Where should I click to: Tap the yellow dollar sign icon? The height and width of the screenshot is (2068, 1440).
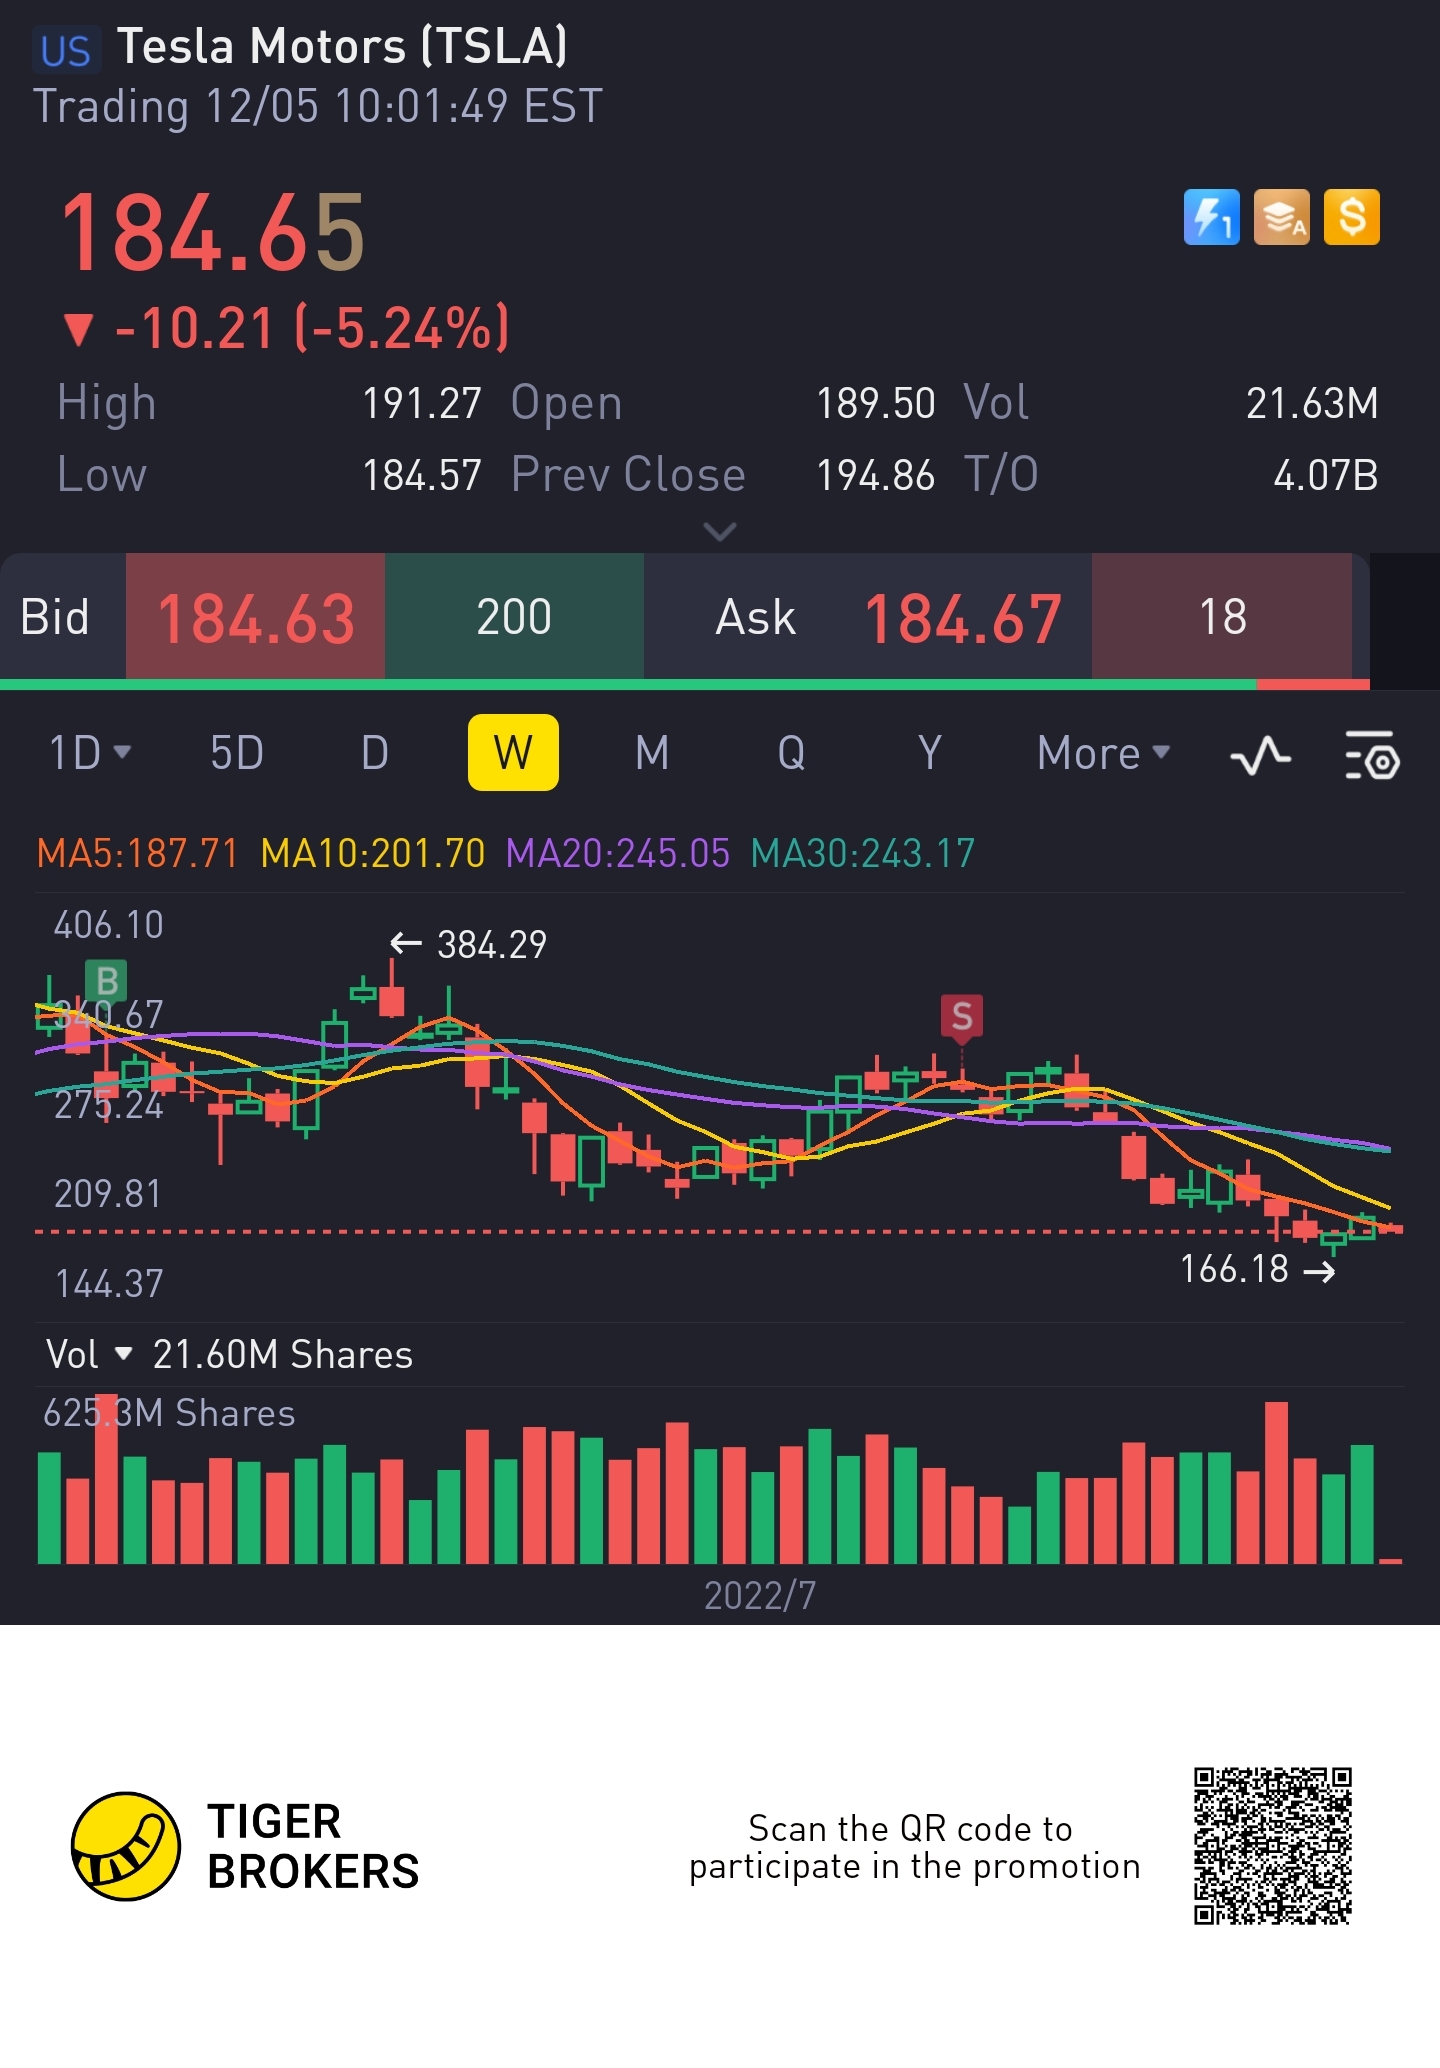click(1351, 217)
